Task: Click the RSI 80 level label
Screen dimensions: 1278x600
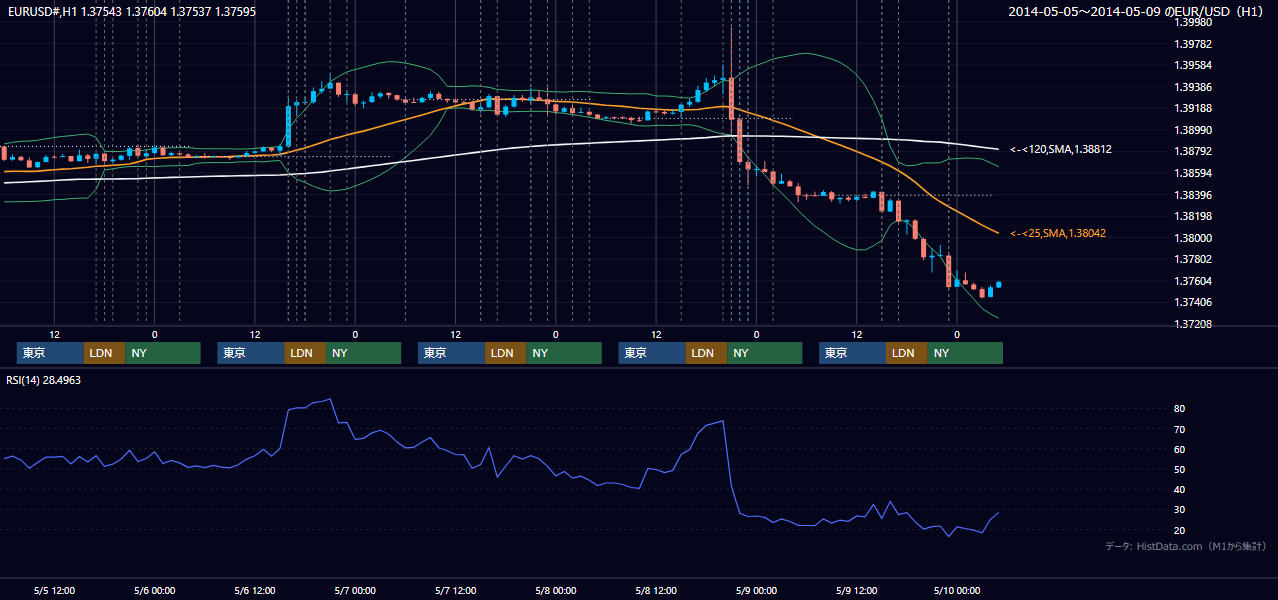Action: (1180, 409)
